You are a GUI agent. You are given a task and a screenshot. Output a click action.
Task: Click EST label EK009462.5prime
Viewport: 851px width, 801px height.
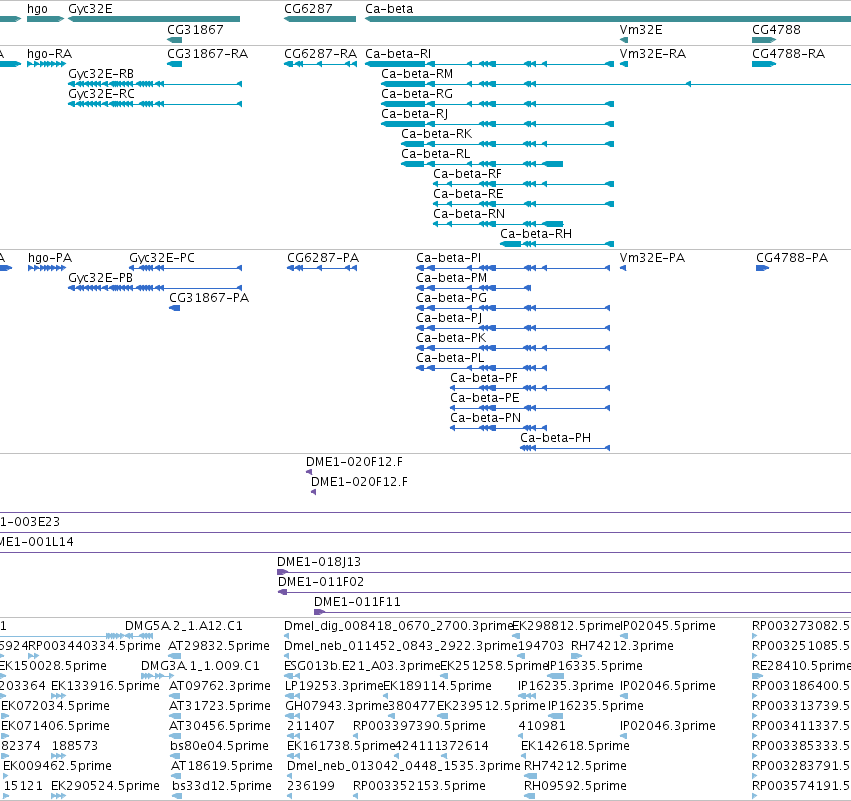point(58,766)
